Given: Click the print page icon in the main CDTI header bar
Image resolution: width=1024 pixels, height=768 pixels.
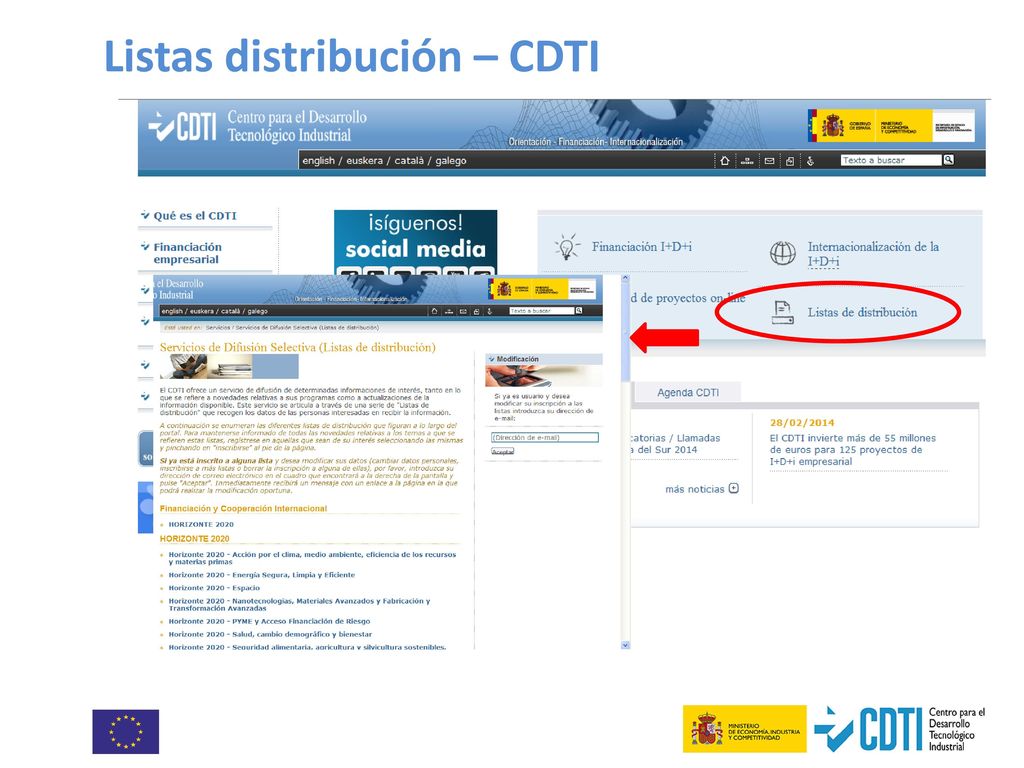Looking at the screenshot, I should pos(790,161).
